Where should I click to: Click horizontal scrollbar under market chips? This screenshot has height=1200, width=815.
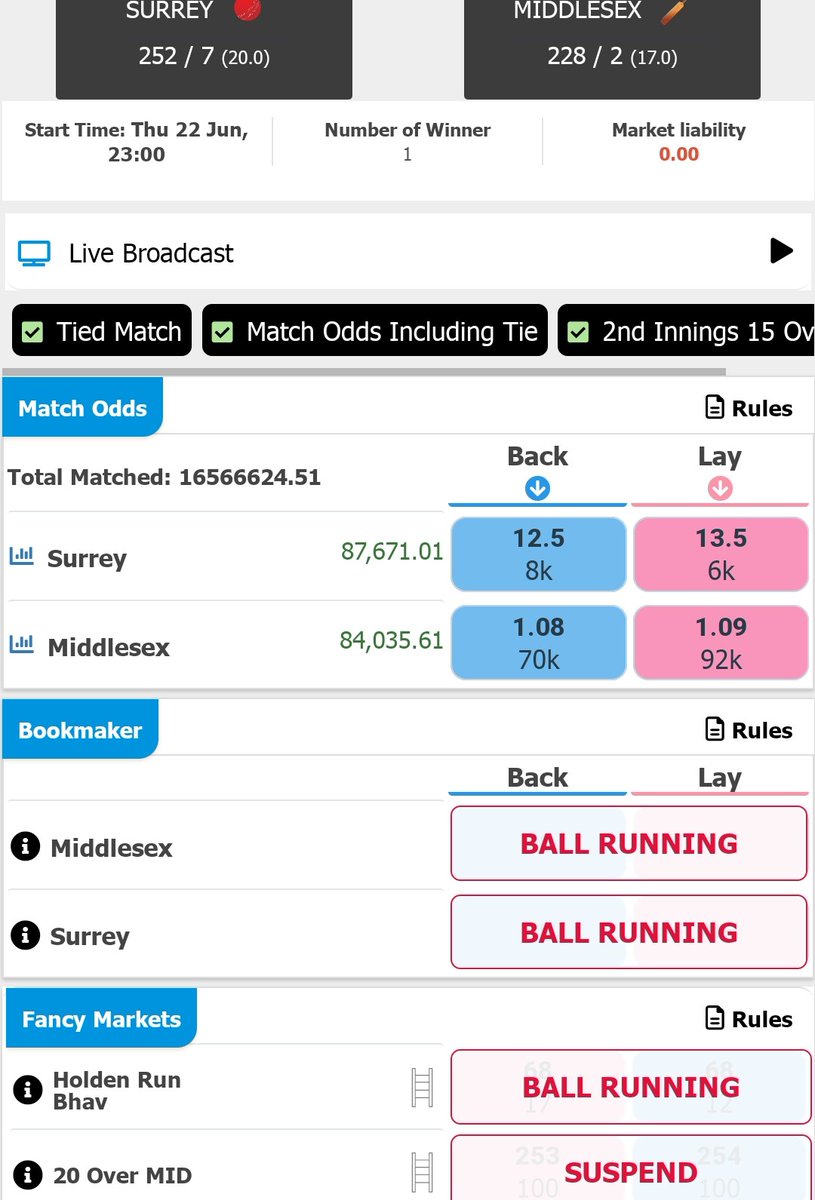click(364, 371)
